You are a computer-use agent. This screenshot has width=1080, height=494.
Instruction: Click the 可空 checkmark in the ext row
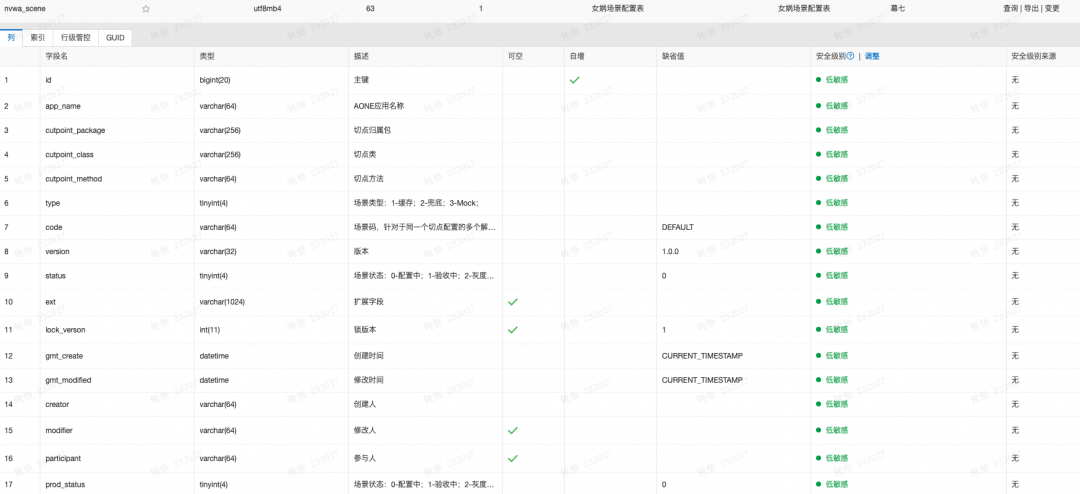(x=512, y=302)
